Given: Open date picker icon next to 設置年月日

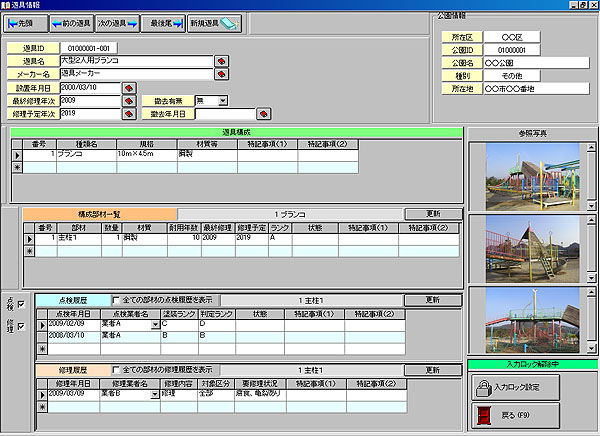Looking at the screenshot, I should (129, 88).
